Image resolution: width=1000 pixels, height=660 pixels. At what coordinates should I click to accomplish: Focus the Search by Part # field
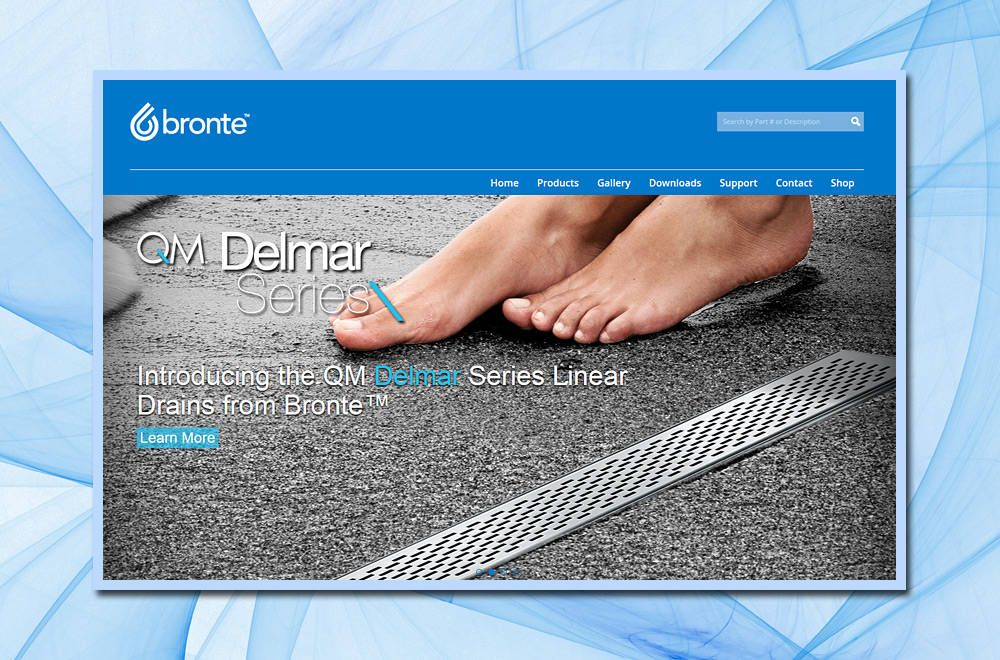783,121
